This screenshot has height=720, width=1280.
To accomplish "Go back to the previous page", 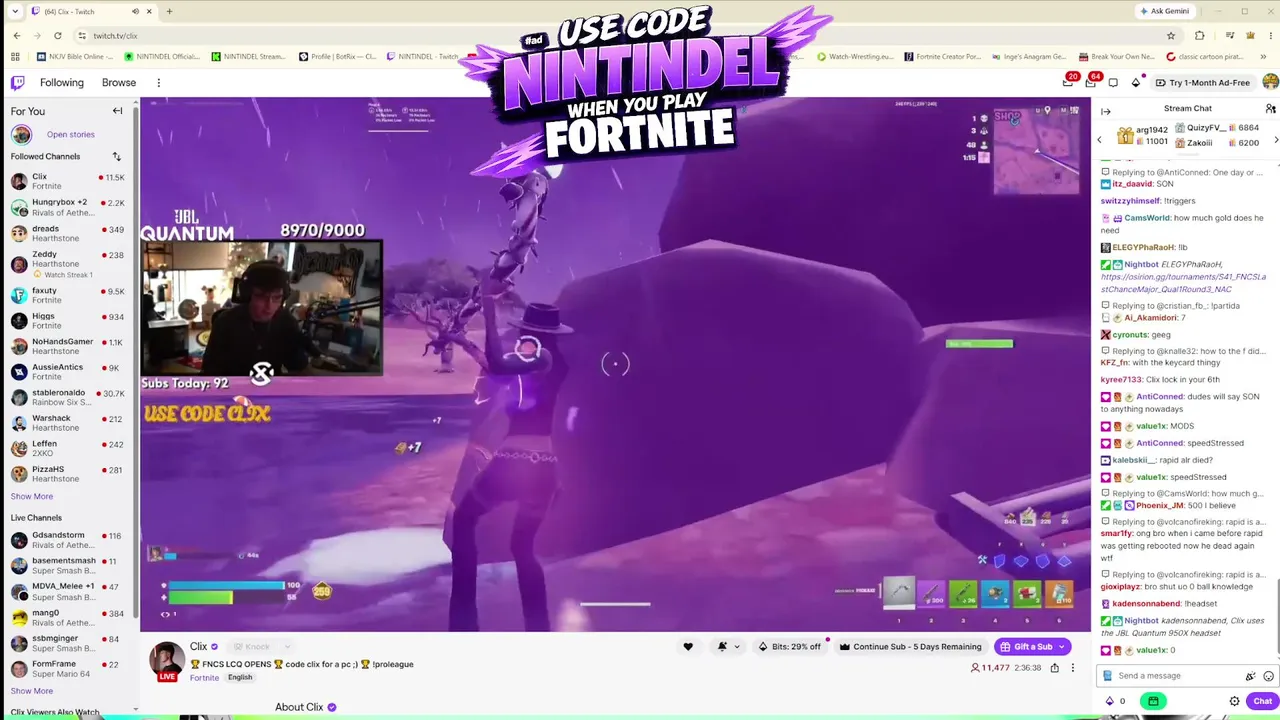I will [x=17, y=36].
